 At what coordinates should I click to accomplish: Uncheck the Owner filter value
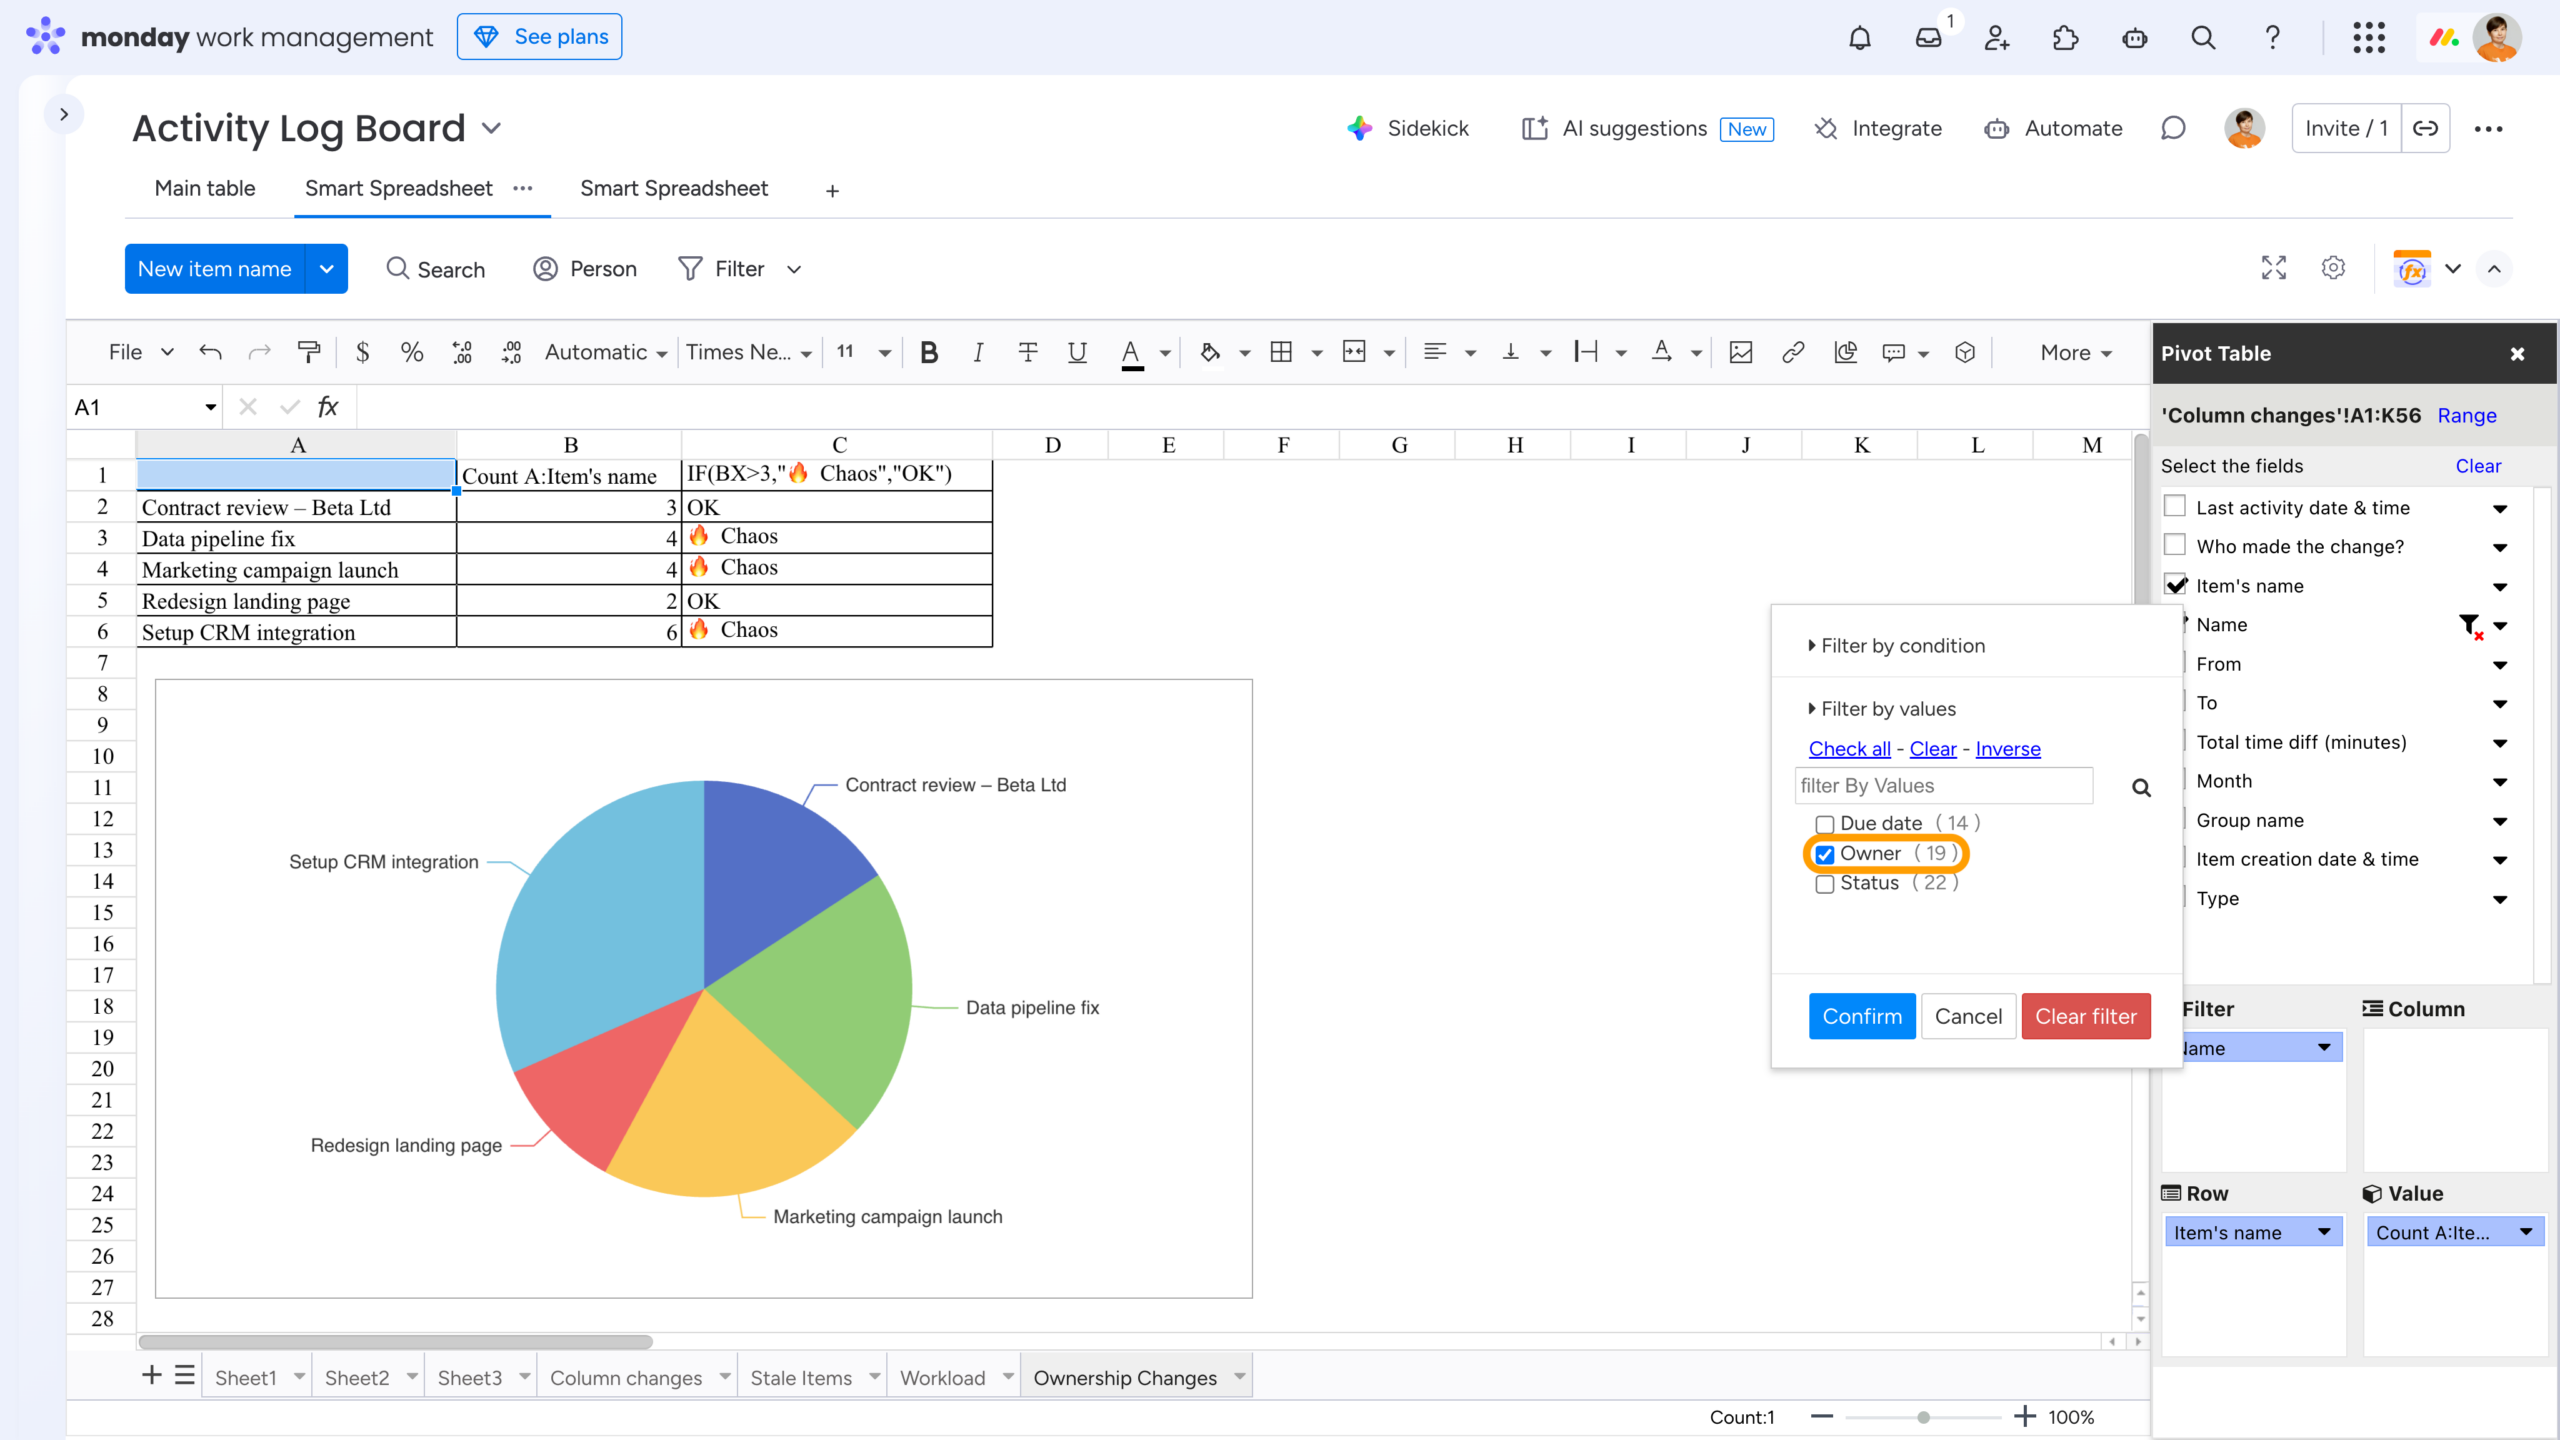point(1825,854)
